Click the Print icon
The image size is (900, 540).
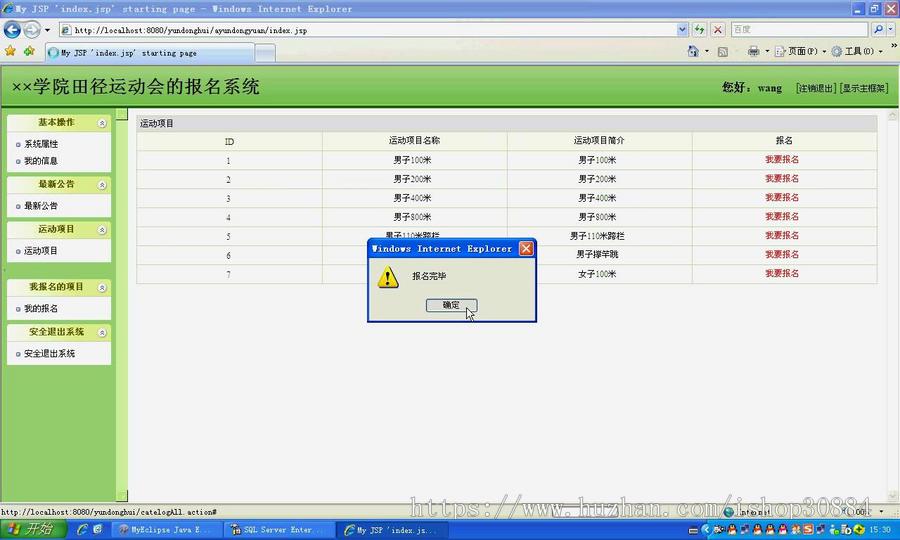(754, 52)
